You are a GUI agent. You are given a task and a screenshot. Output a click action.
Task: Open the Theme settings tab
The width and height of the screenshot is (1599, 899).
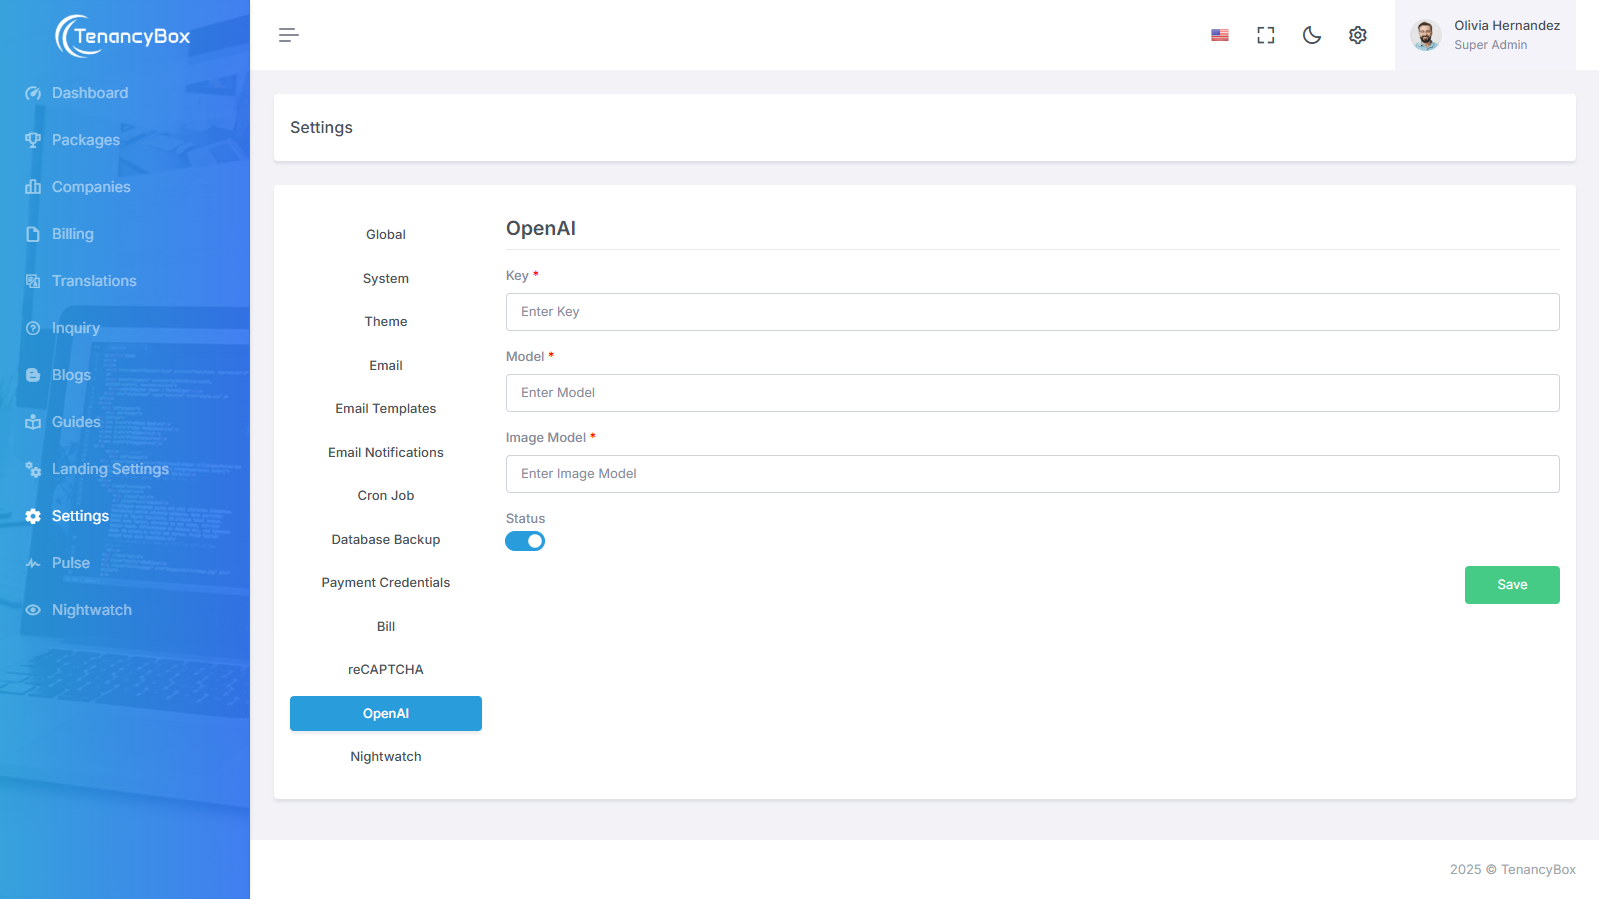coord(386,322)
